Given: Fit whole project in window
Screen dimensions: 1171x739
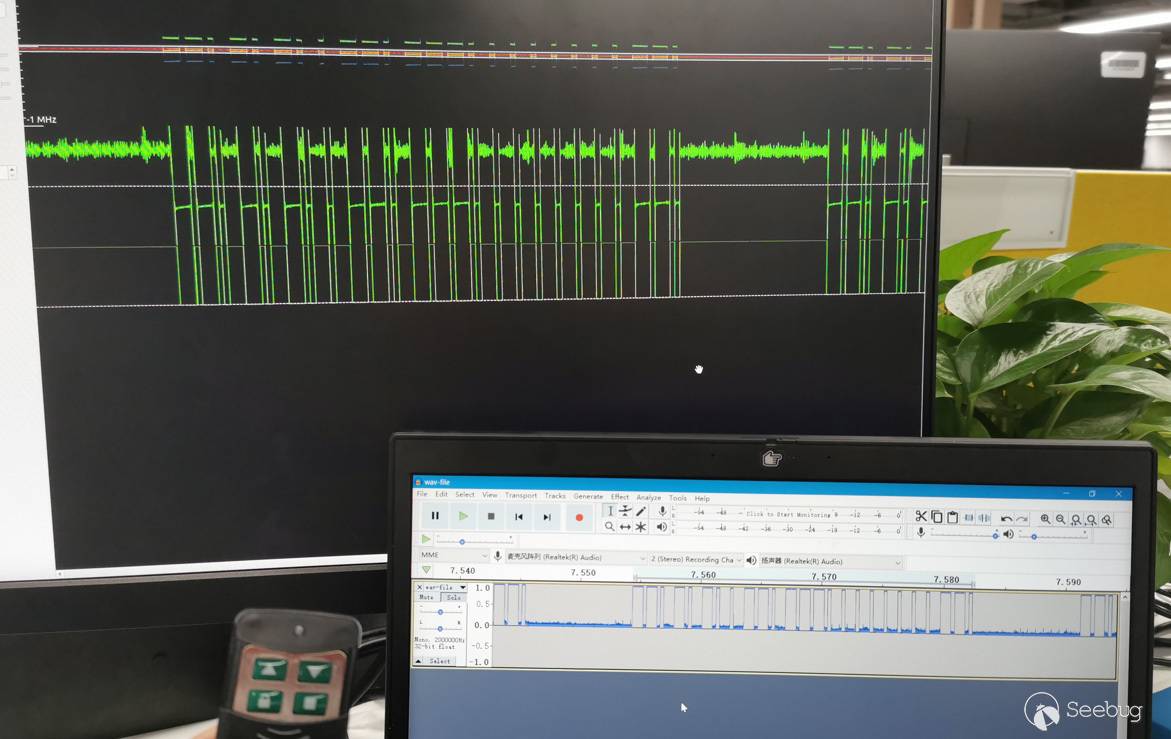Looking at the screenshot, I should [x=1092, y=520].
